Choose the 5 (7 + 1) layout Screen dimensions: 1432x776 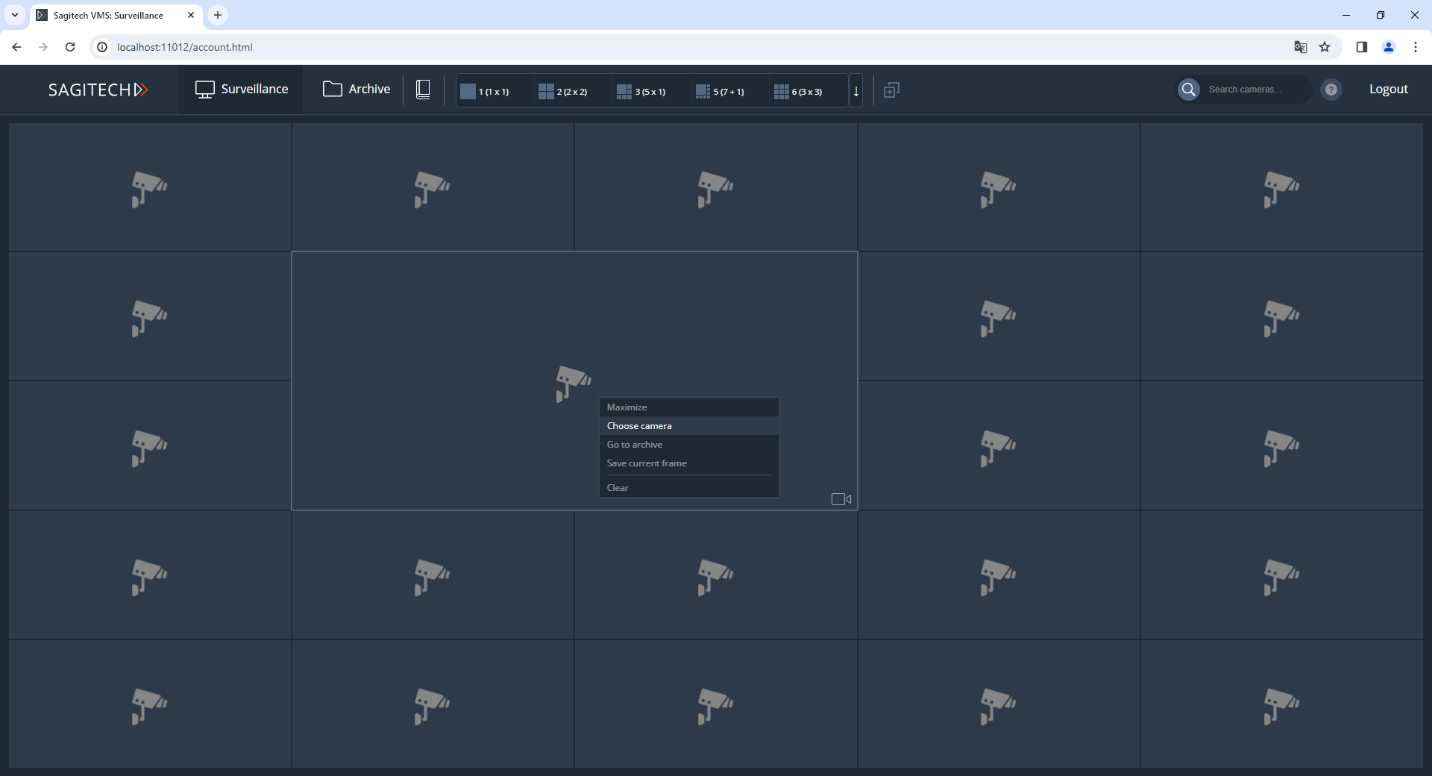tap(720, 91)
